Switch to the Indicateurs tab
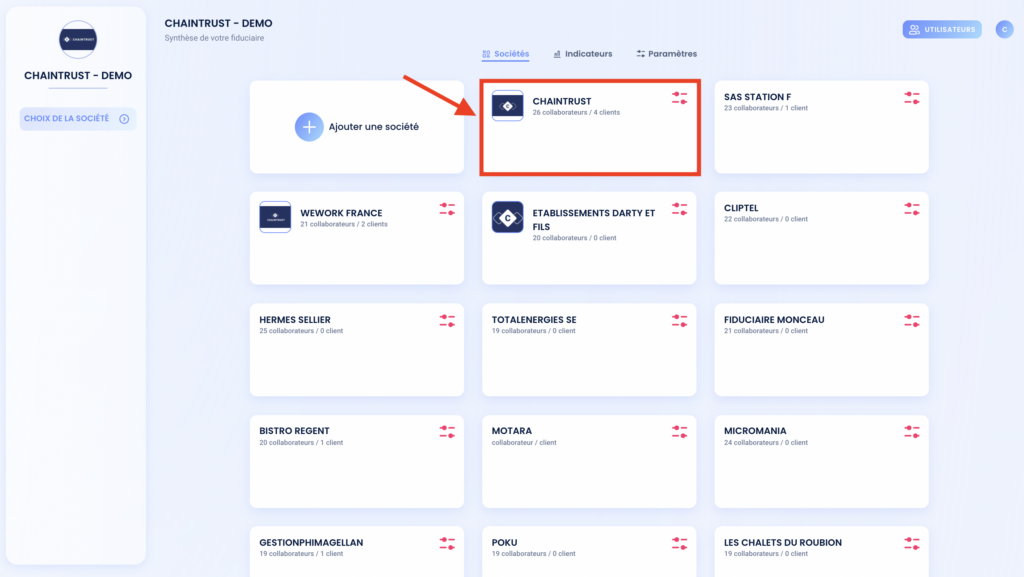The width and height of the screenshot is (1024, 577). (583, 54)
